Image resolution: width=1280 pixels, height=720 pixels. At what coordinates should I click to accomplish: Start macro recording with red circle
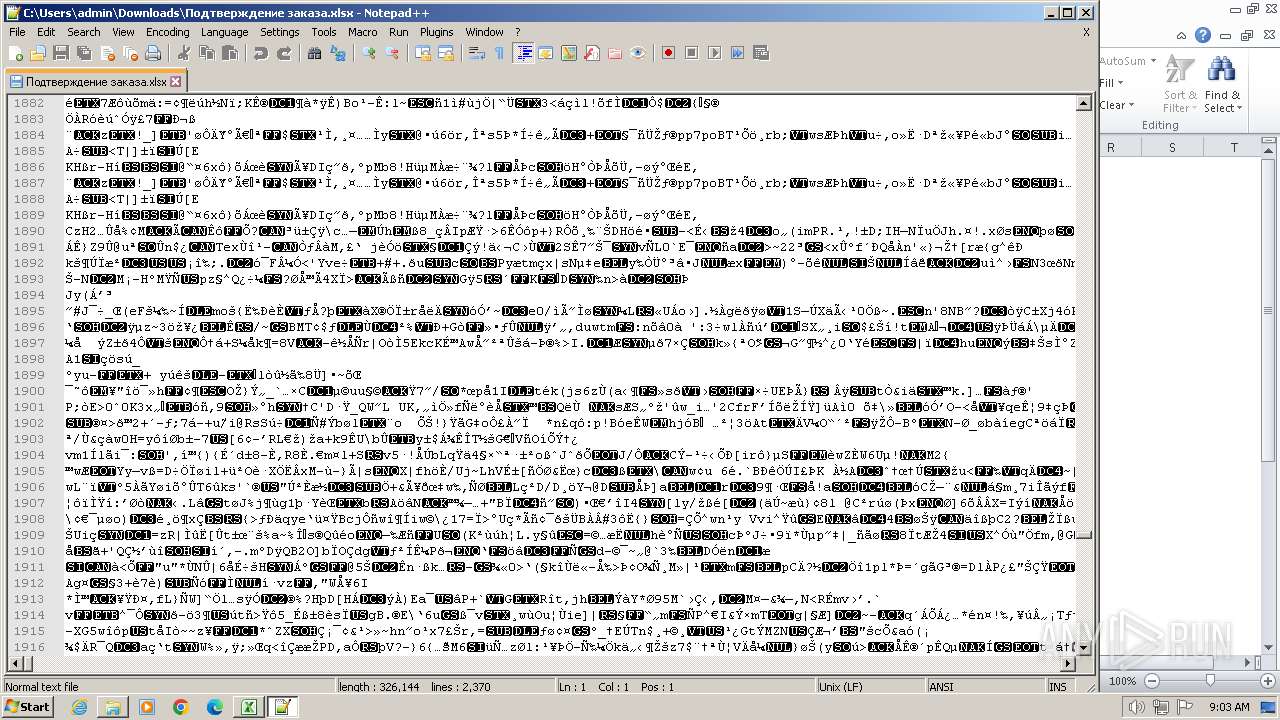(669, 53)
